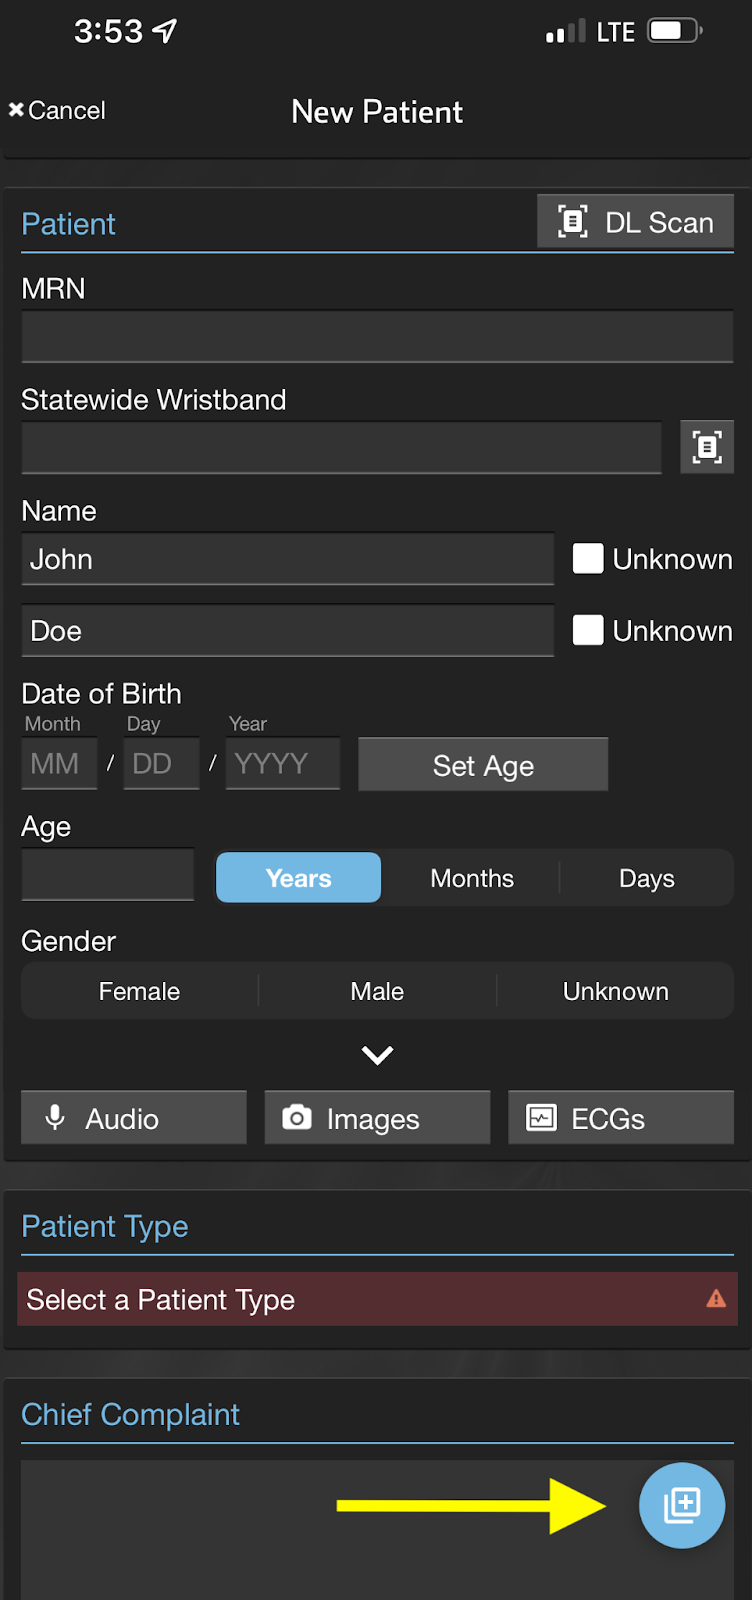The width and height of the screenshot is (752, 1600).
Task: Tap the MM month field
Action: [59, 764]
